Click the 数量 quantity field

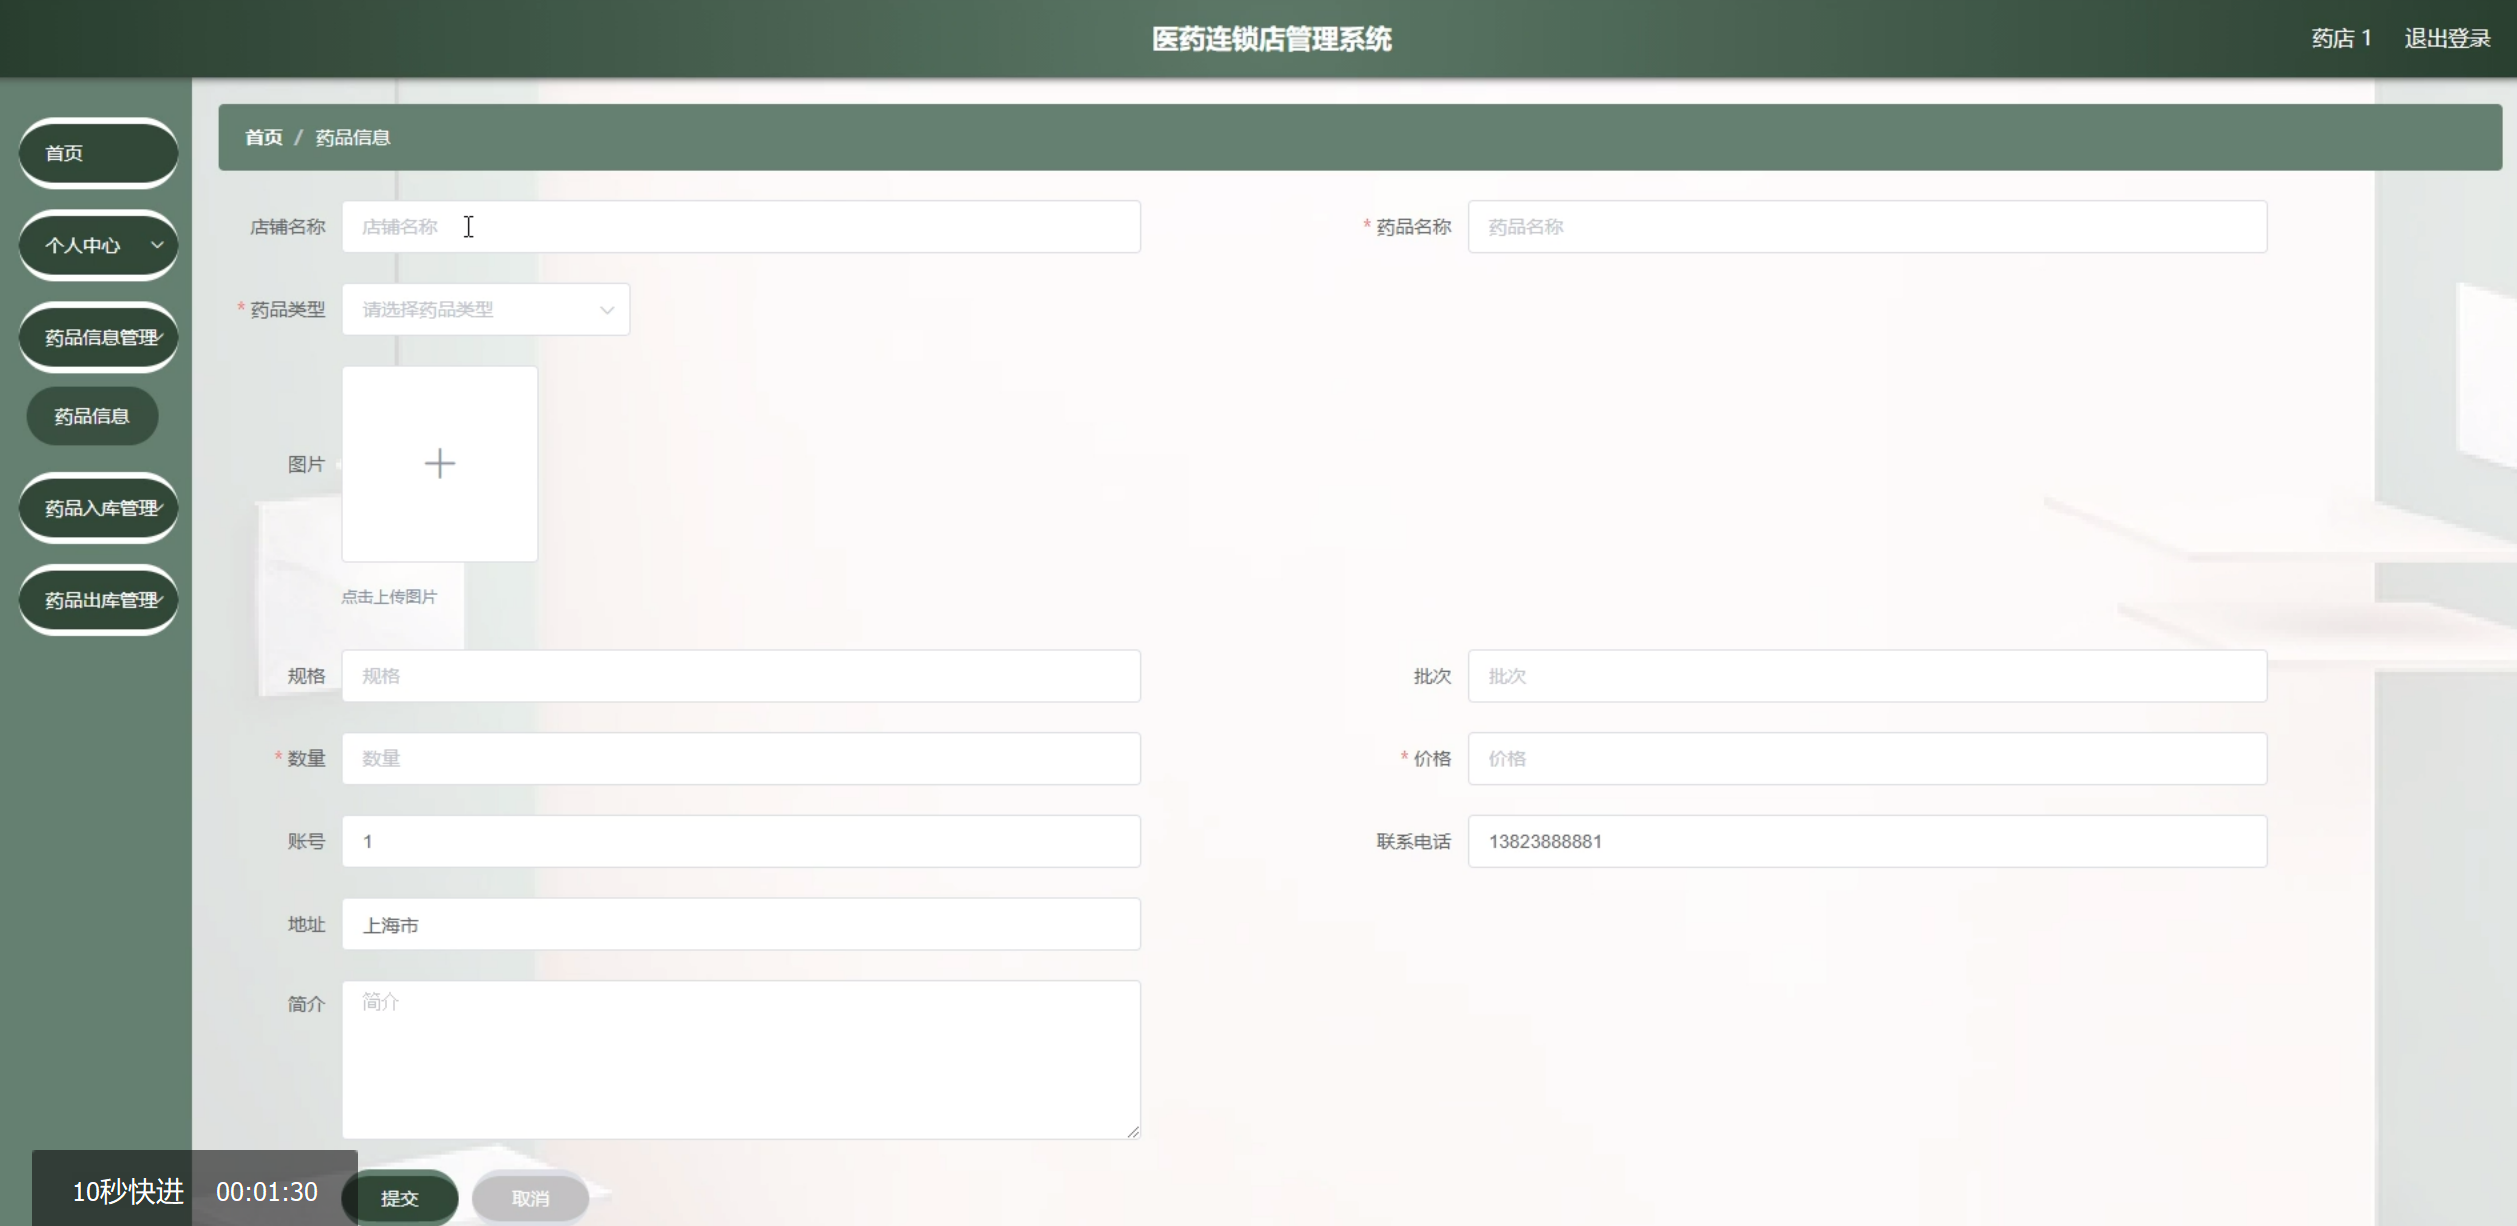click(740, 758)
